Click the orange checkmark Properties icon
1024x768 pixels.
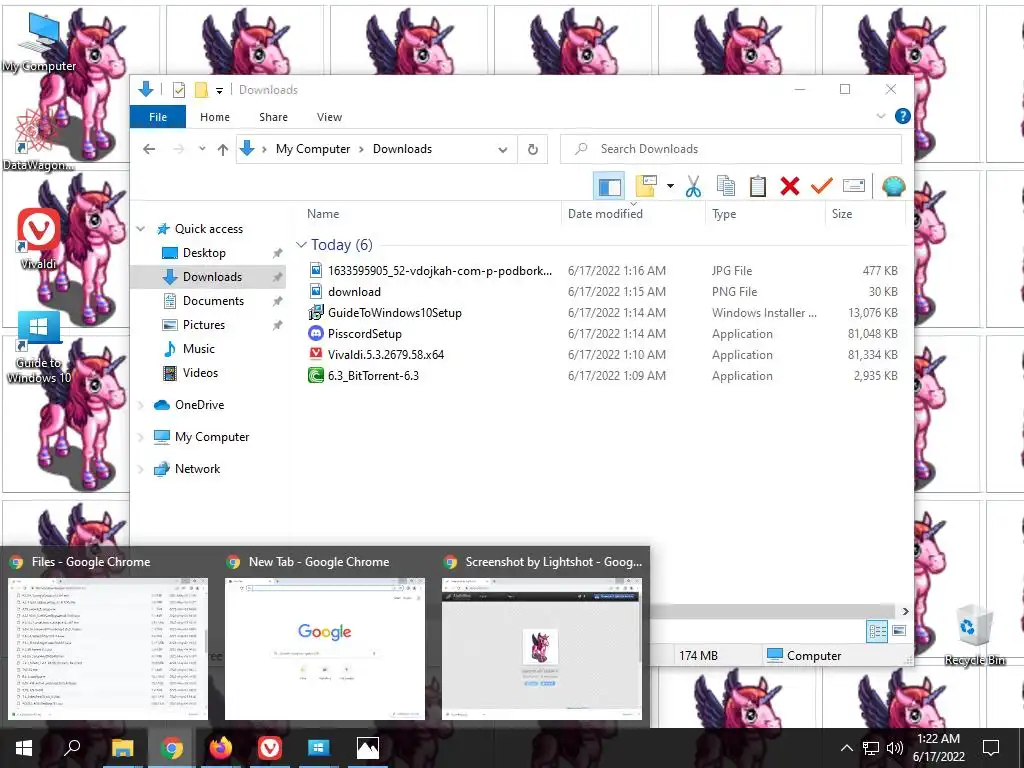click(x=822, y=187)
